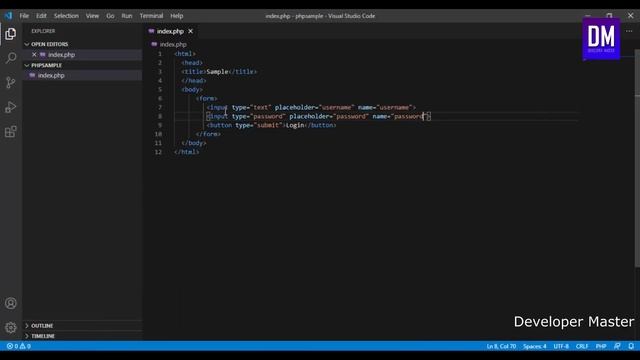Click Ln 8, Col 70 status entry
Image resolution: width=640 pixels, height=360 pixels.
click(501, 346)
